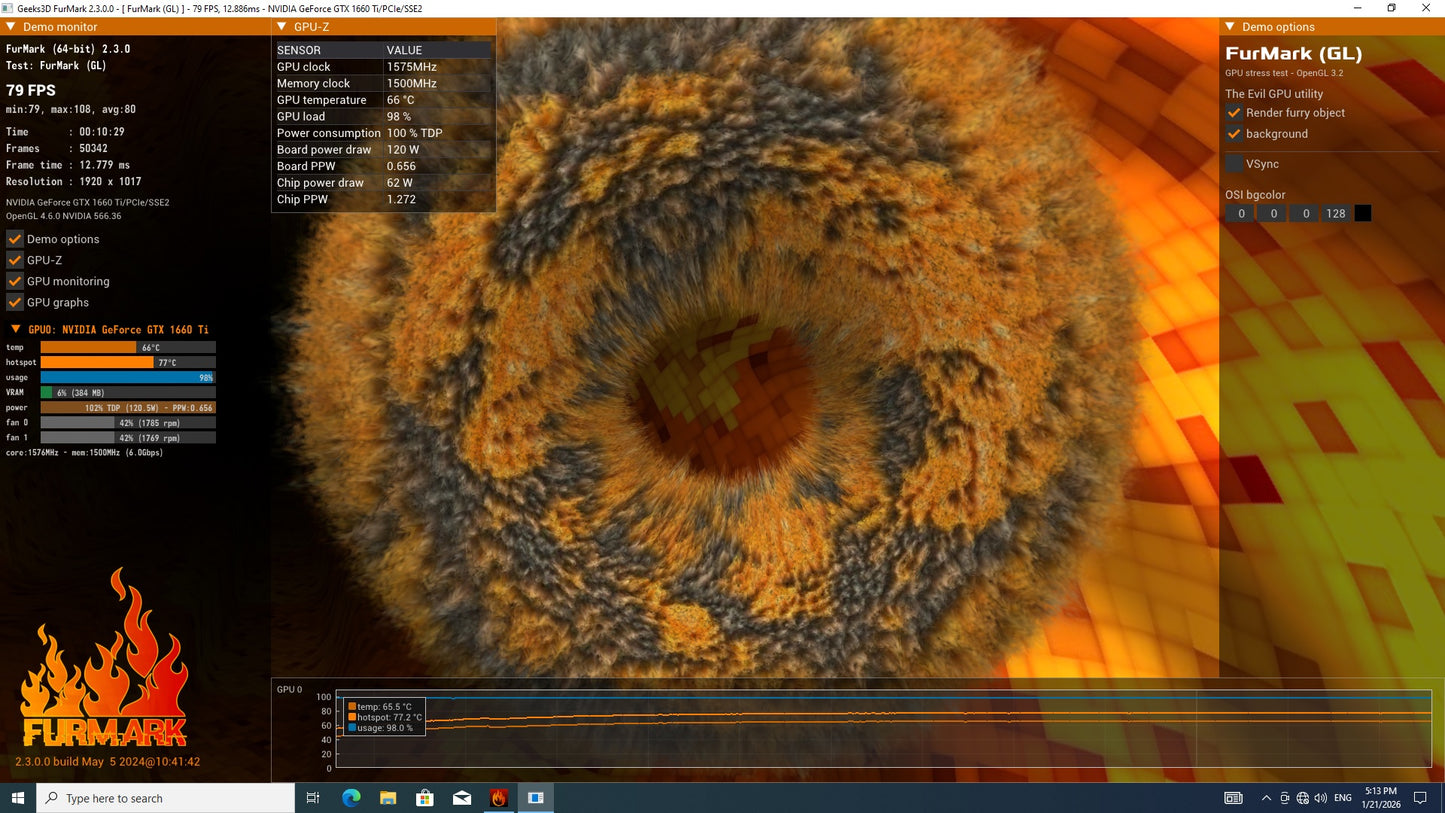The height and width of the screenshot is (813, 1445).
Task: Restore down the FurMark window
Action: pyautogui.click(x=1391, y=8)
